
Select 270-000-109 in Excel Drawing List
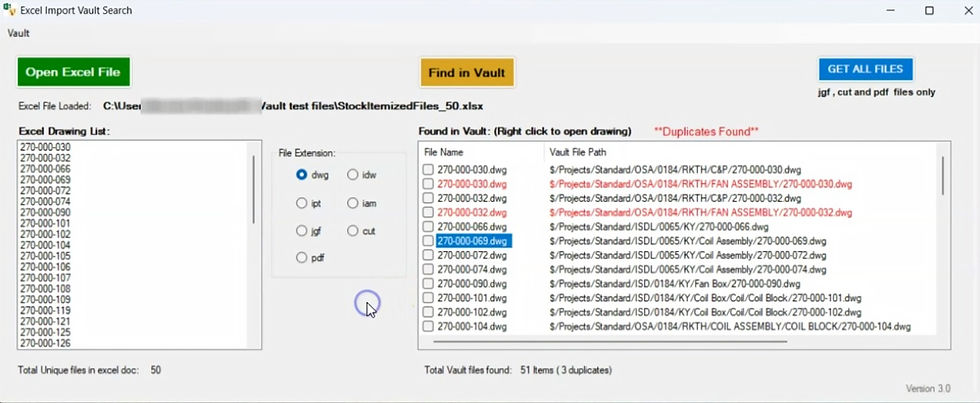point(45,300)
